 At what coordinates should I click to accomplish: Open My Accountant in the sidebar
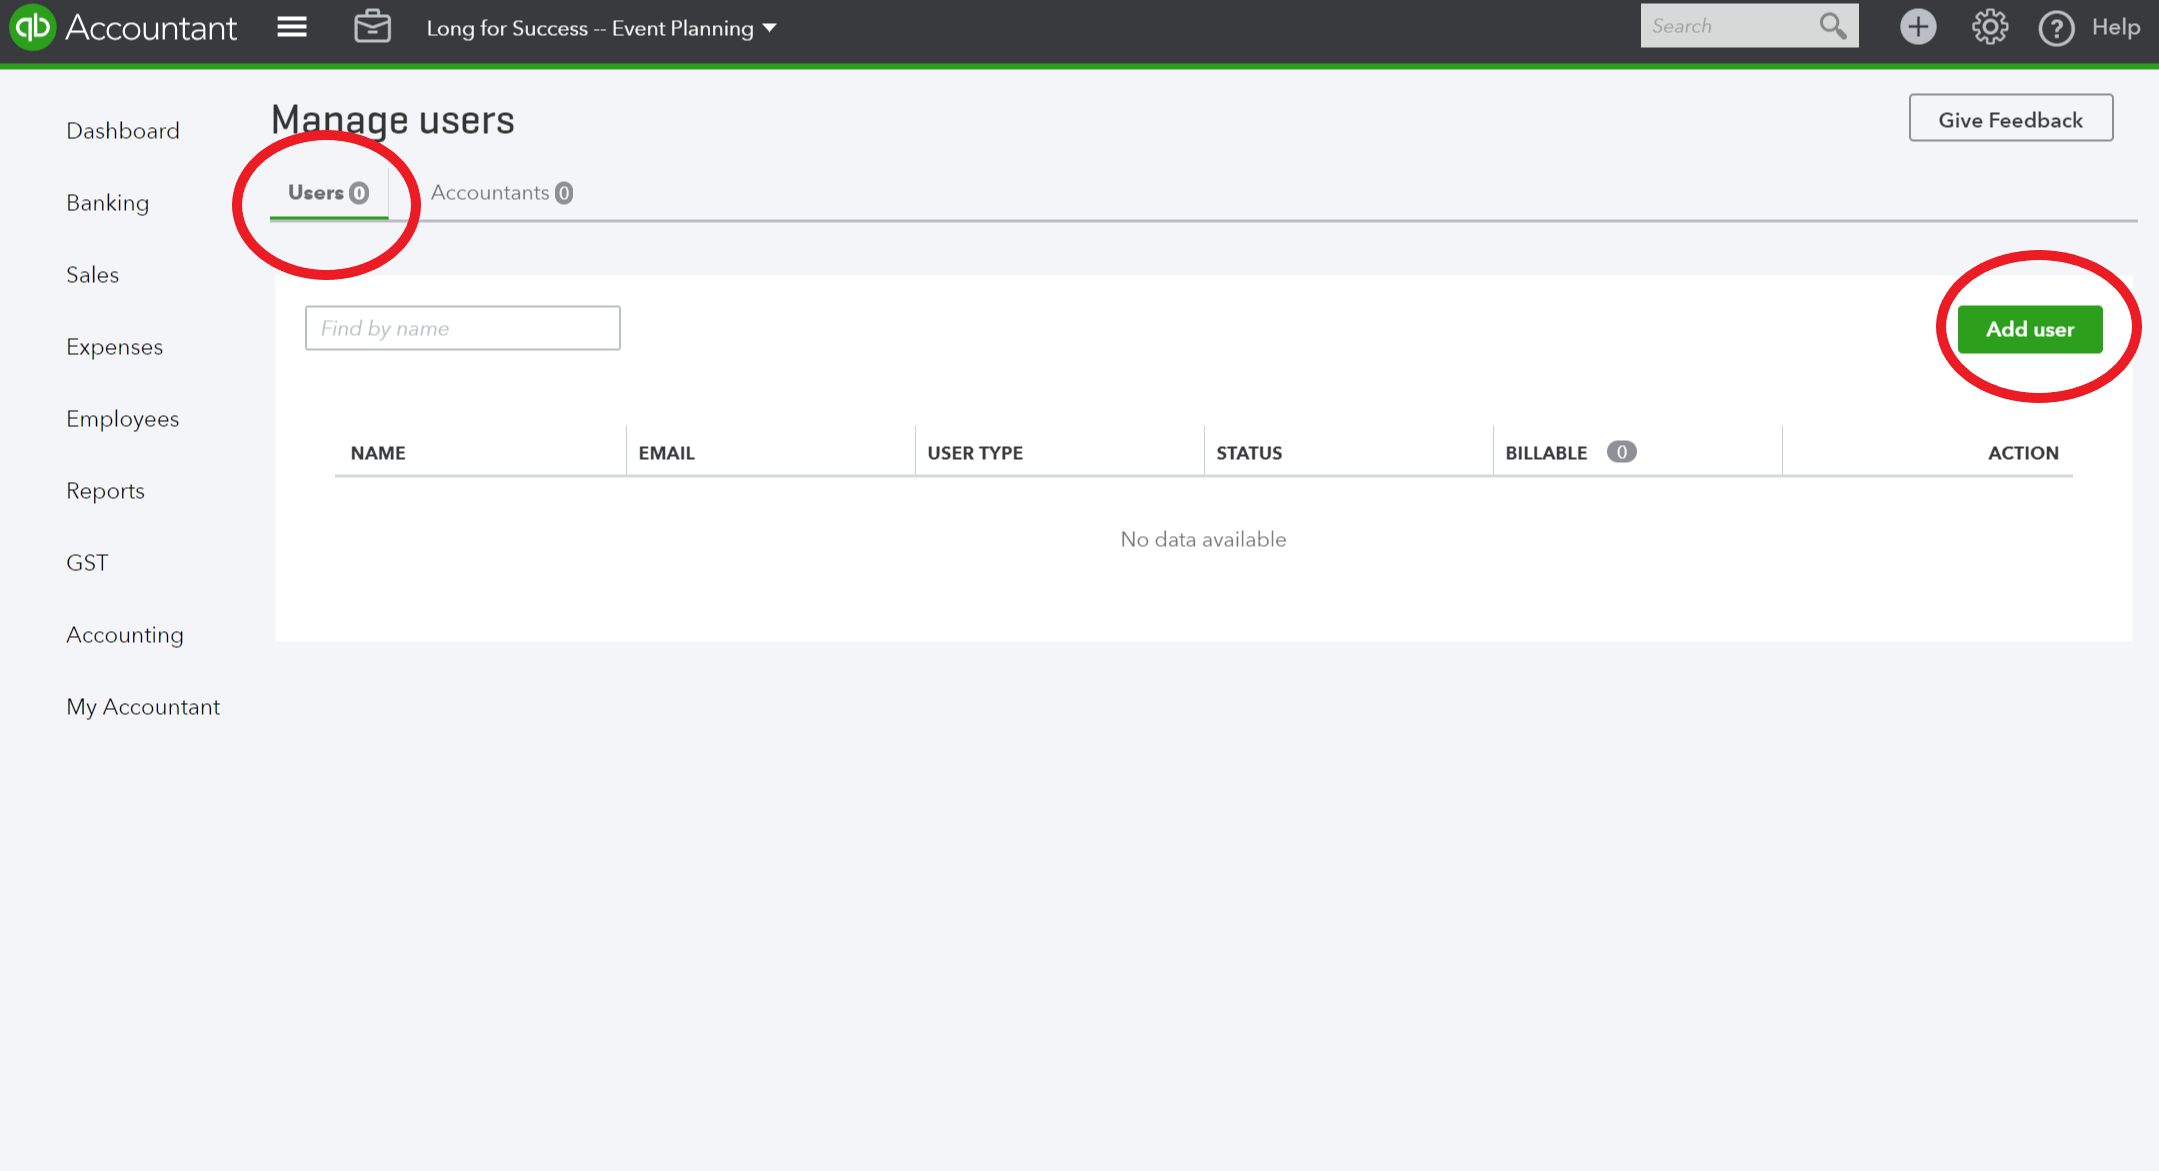click(x=143, y=707)
